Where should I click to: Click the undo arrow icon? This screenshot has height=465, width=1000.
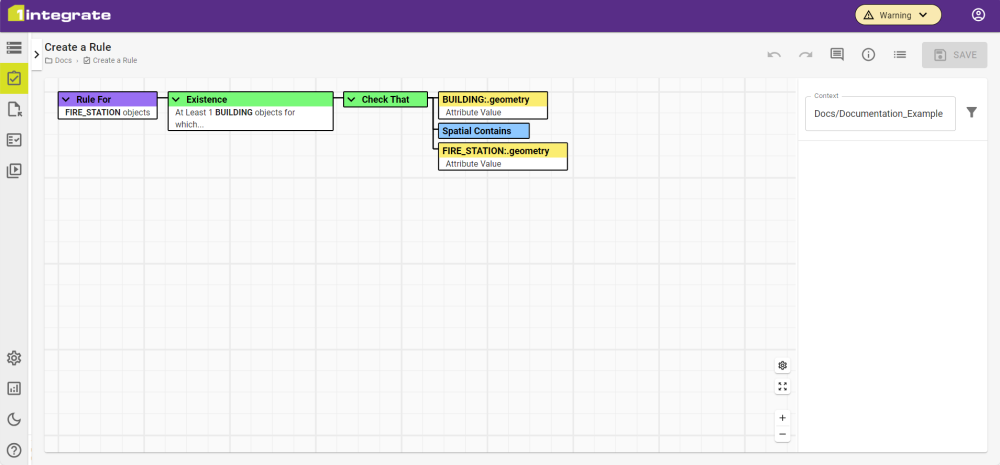tap(774, 55)
